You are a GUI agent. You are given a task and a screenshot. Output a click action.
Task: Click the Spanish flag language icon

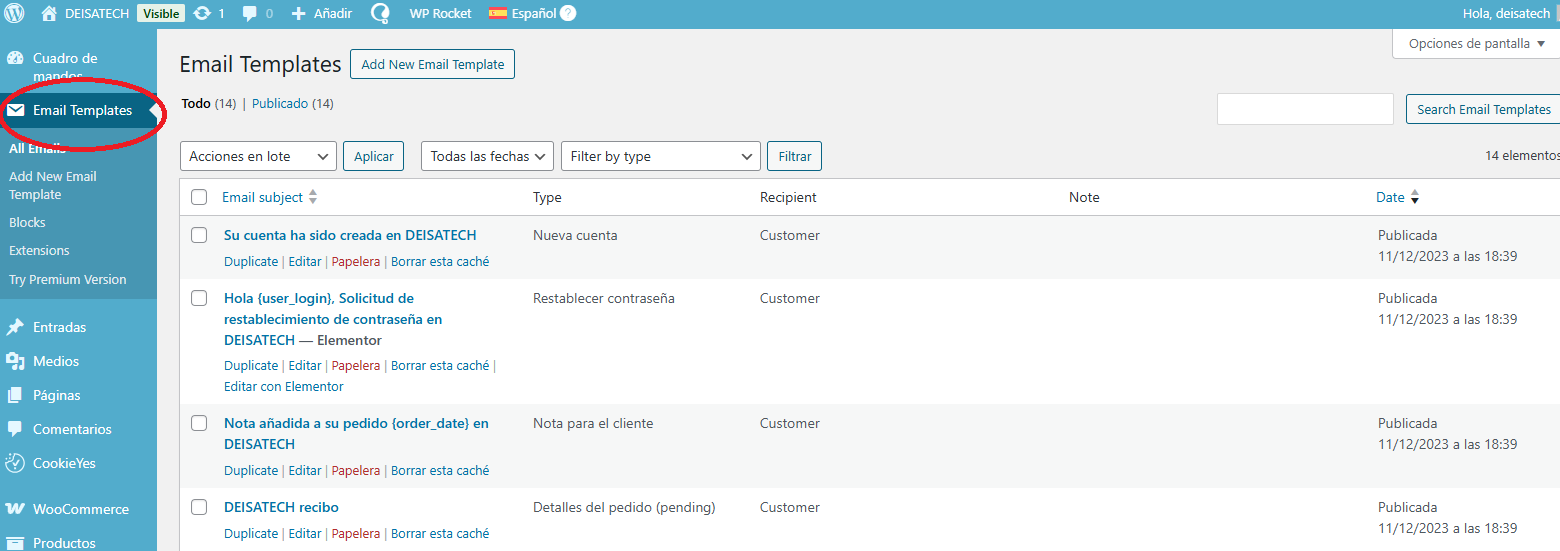497,14
